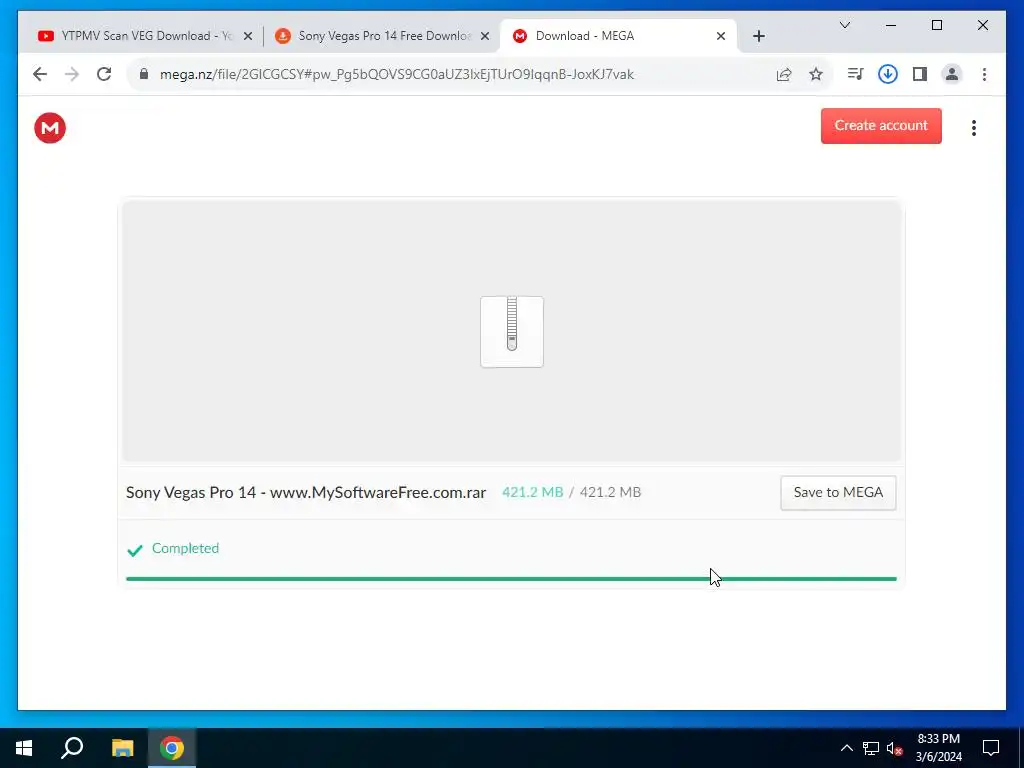1024x768 pixels.
Task: Go forward one page in Chrome
Action: point(72,74)
